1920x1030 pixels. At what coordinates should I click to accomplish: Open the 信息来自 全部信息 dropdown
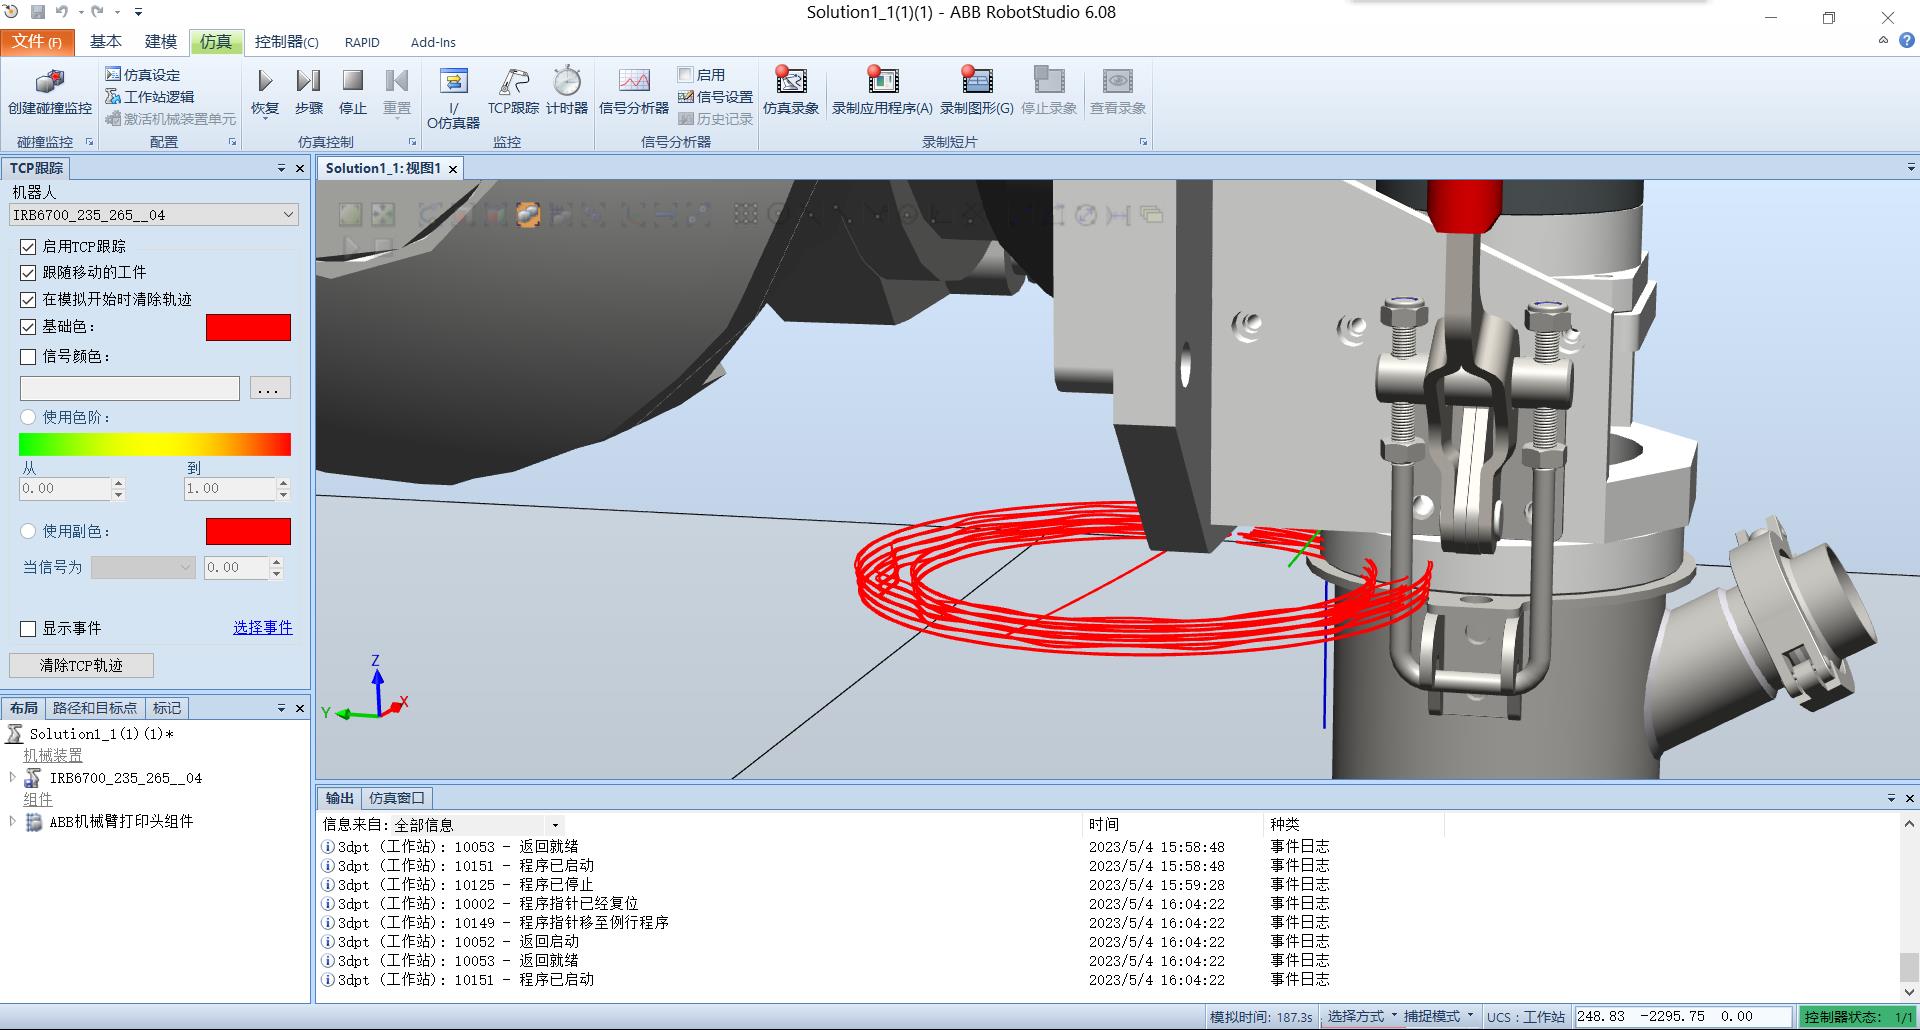pos(555,825)
